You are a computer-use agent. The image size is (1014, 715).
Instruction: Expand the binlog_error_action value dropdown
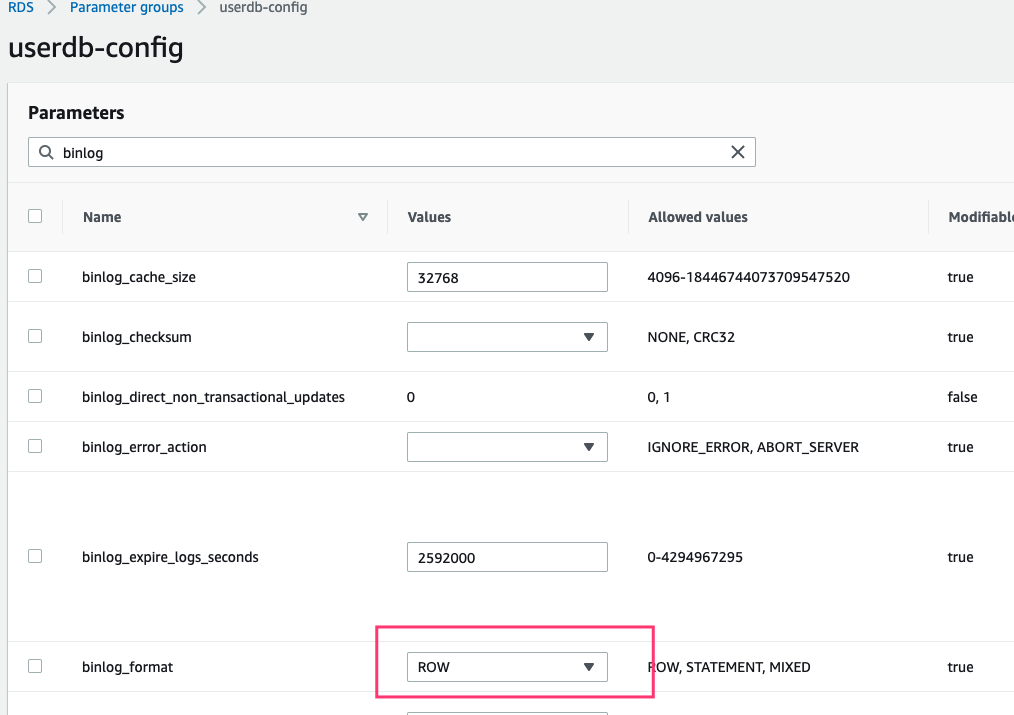tap(507, 447)
